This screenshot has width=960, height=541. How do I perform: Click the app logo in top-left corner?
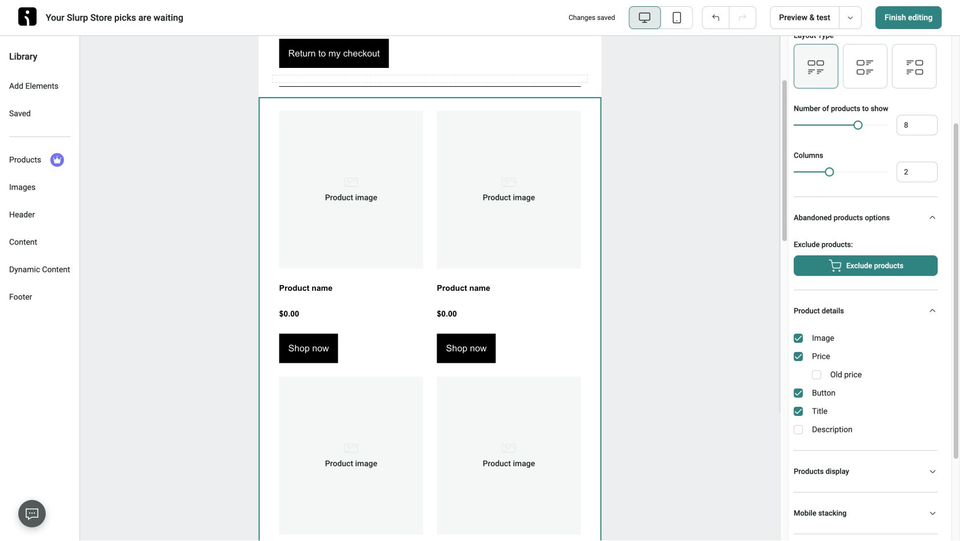pos(27,17)
